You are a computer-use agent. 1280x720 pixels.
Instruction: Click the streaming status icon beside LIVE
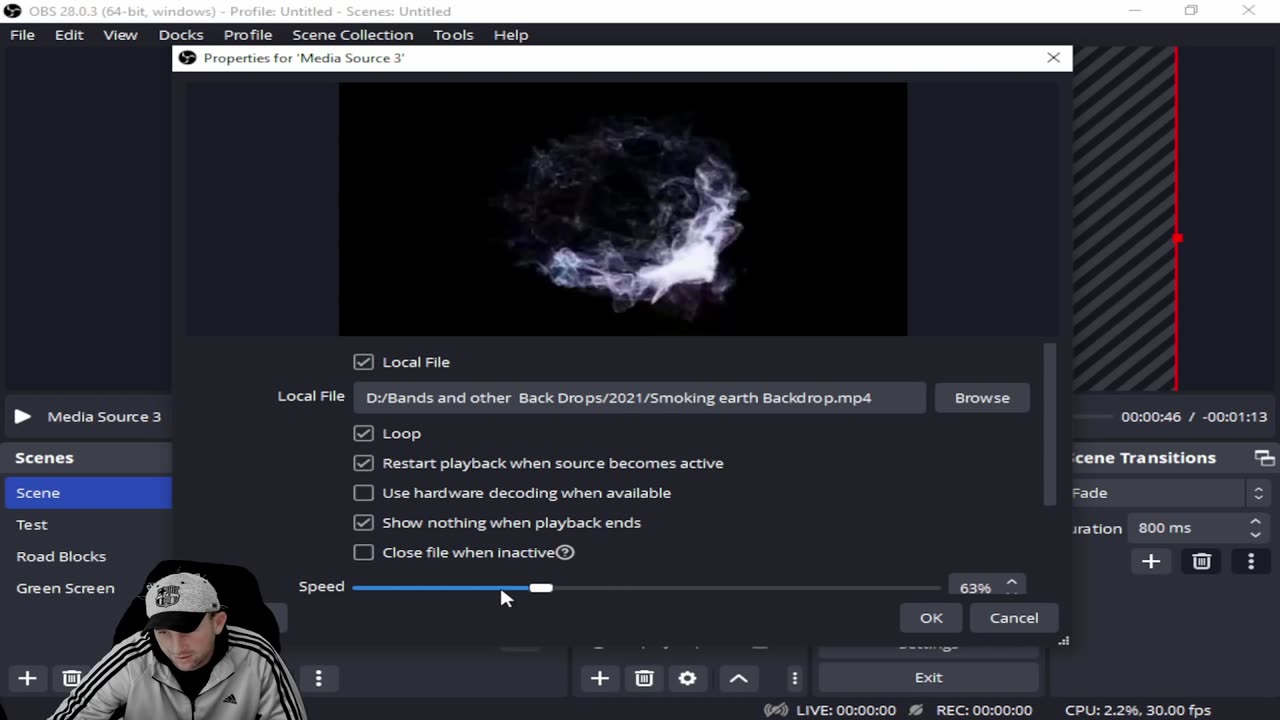coord(775,710)
